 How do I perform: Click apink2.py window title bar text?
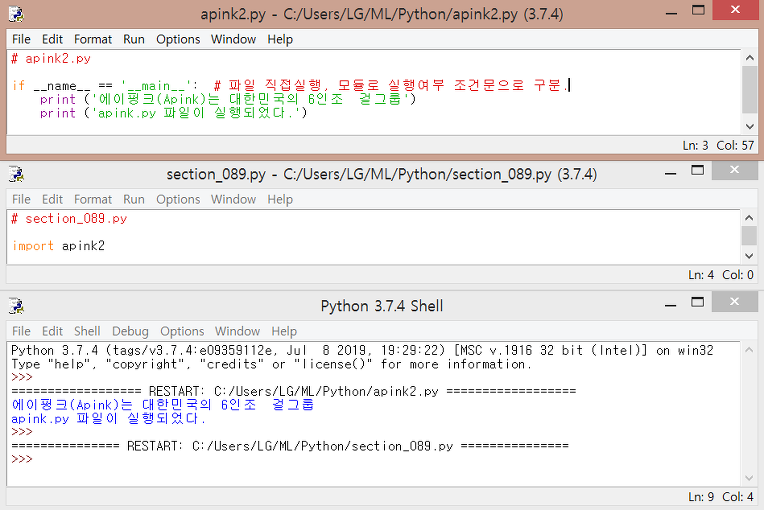(x=382, y=14)
